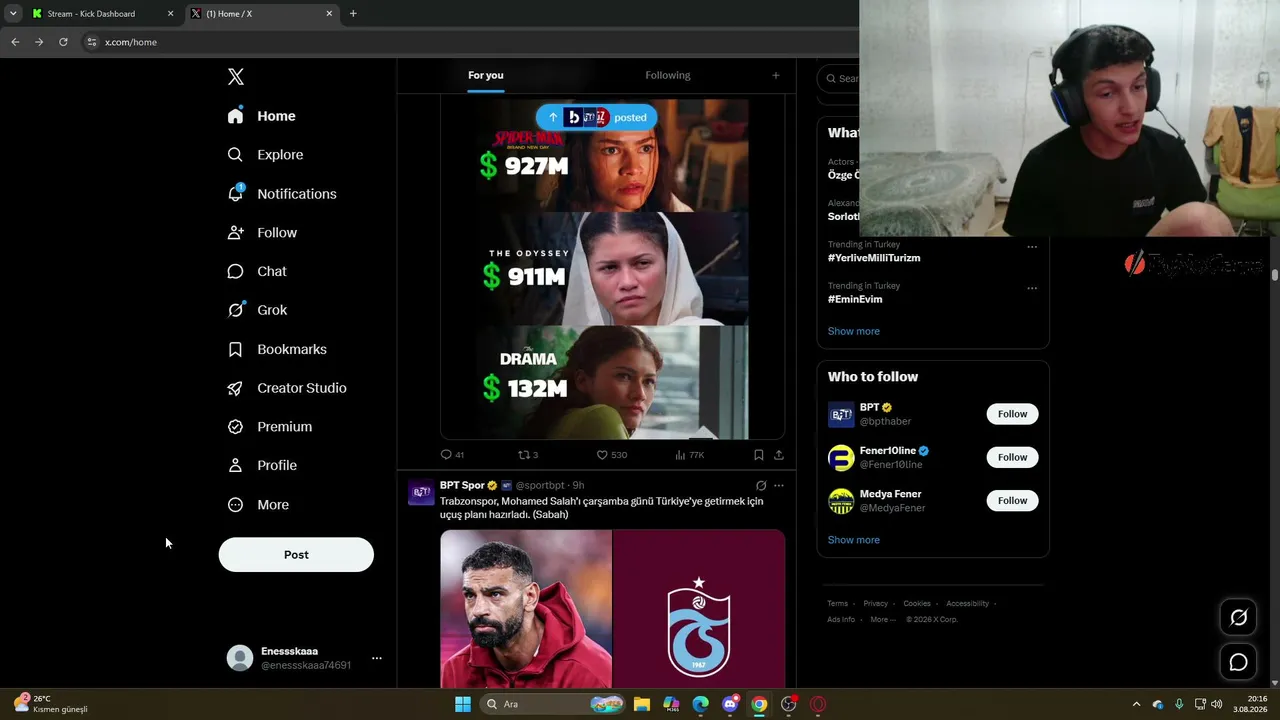Viewport: 1280px width, 720px height.
Task: Open options for the #EminEvim trend
Action: (1032, 288)
